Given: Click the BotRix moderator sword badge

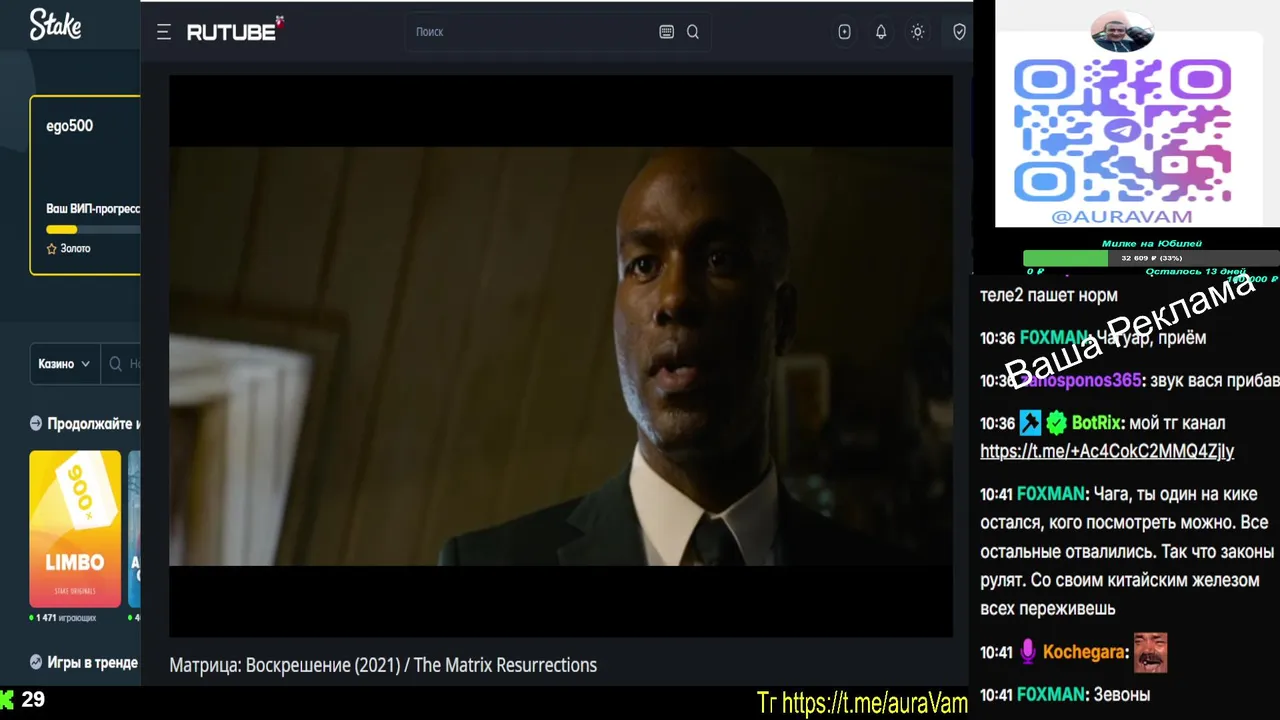Looking at the screenshot, I should point(1030,423).
